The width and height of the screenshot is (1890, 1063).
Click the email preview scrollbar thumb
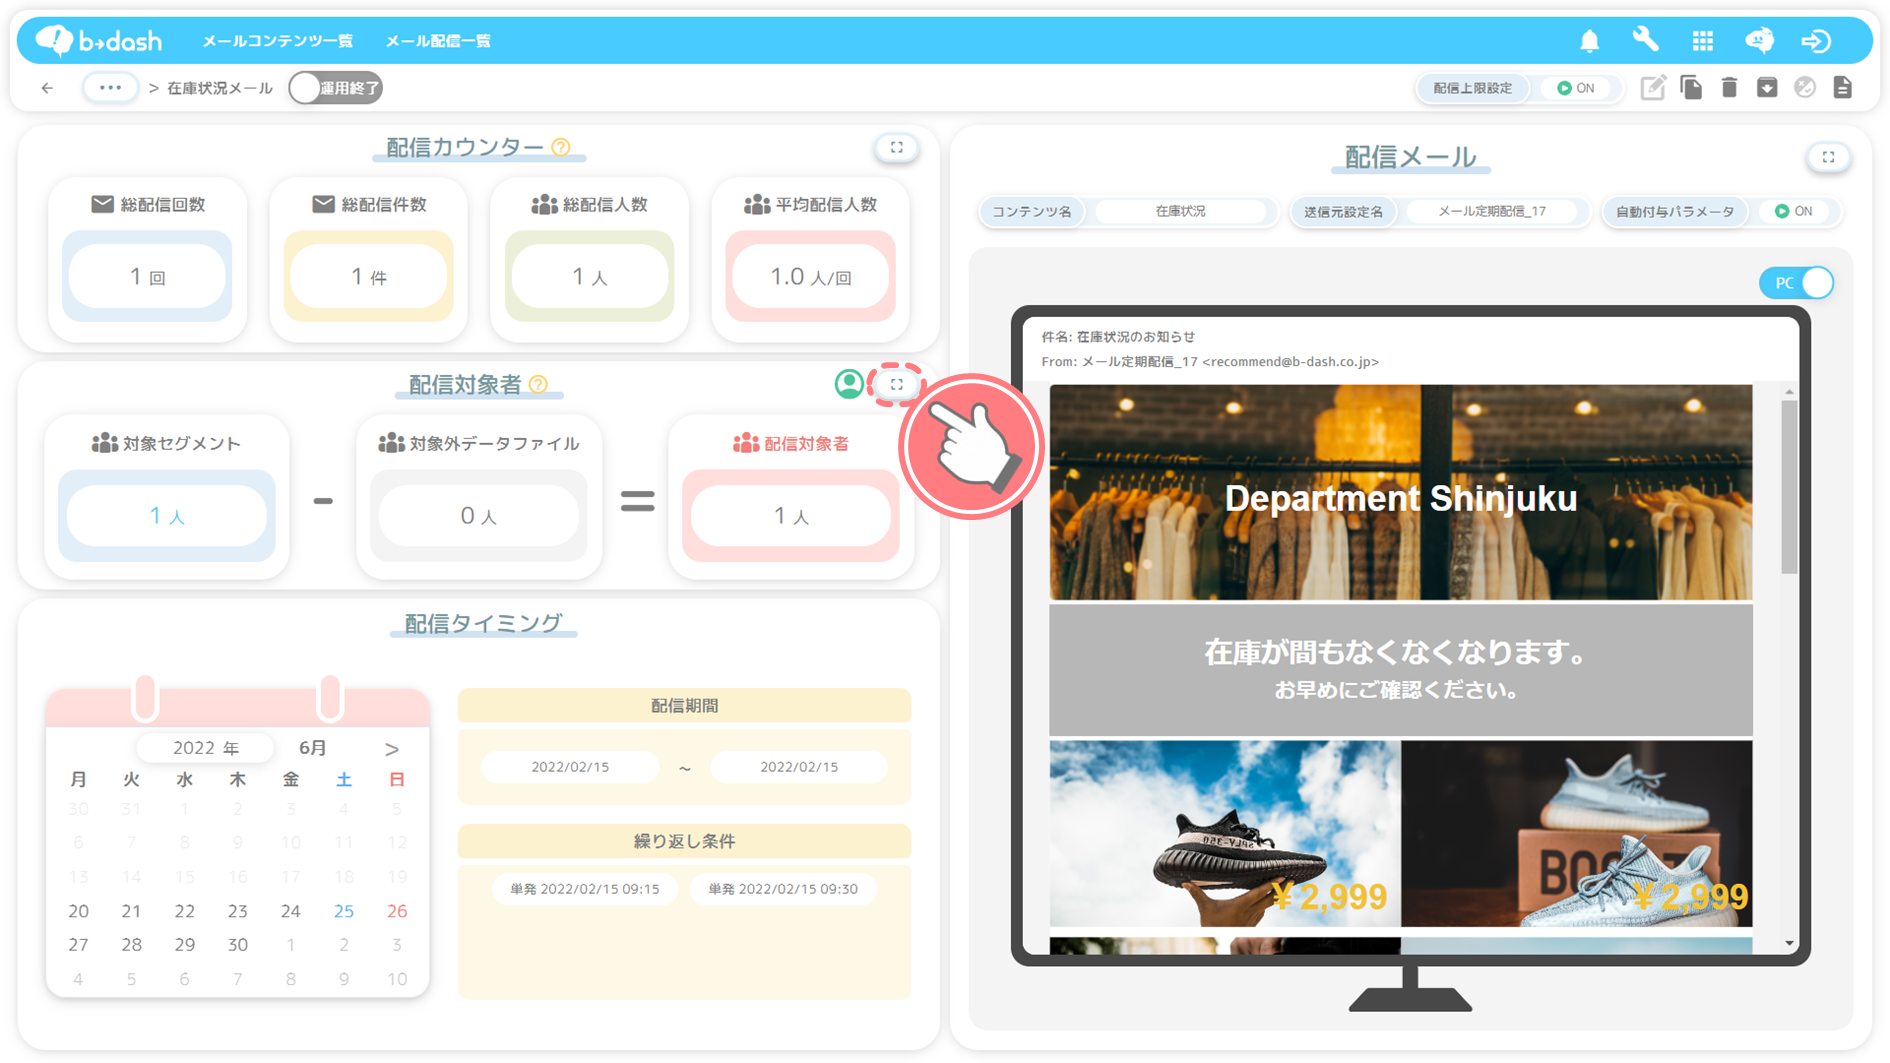pos(1789,487)
